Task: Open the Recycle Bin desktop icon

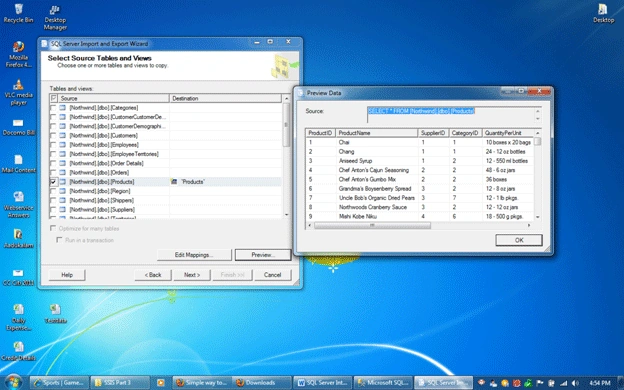Action: 18,13
